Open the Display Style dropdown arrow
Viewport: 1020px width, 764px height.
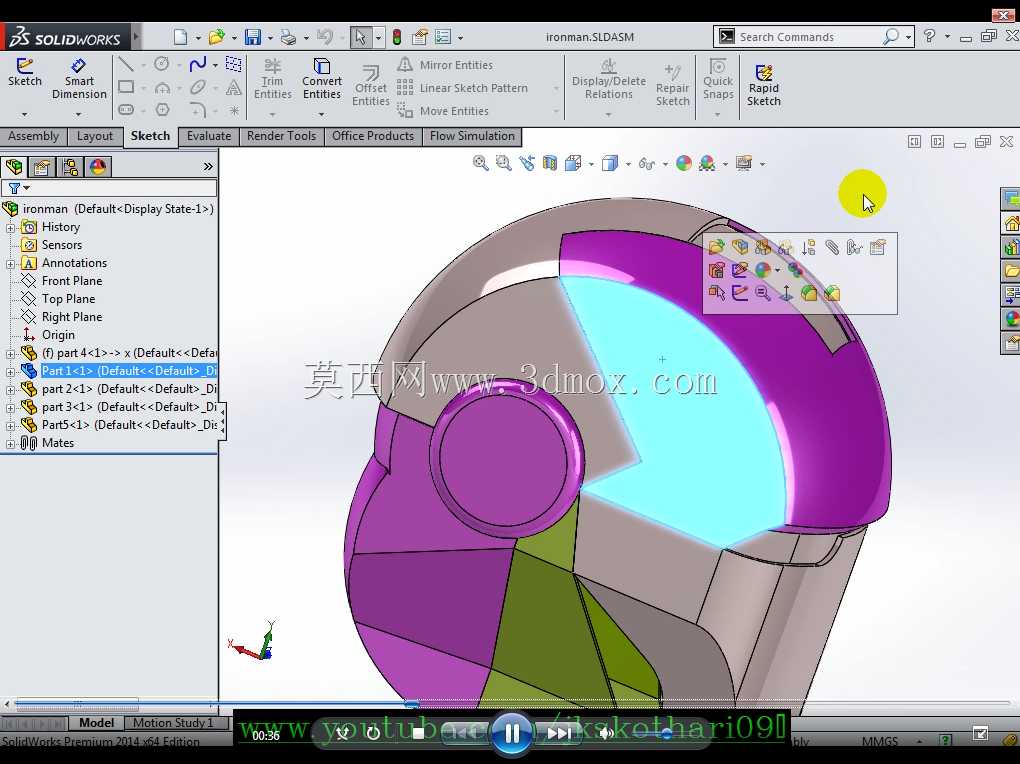[x=628, y=164]
